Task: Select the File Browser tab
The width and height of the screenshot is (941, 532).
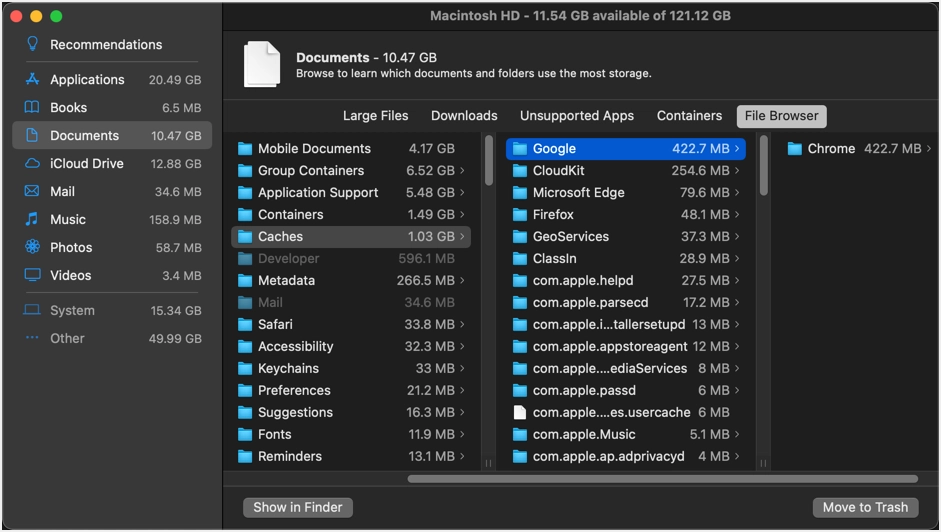Action: [x=781, y=116]
